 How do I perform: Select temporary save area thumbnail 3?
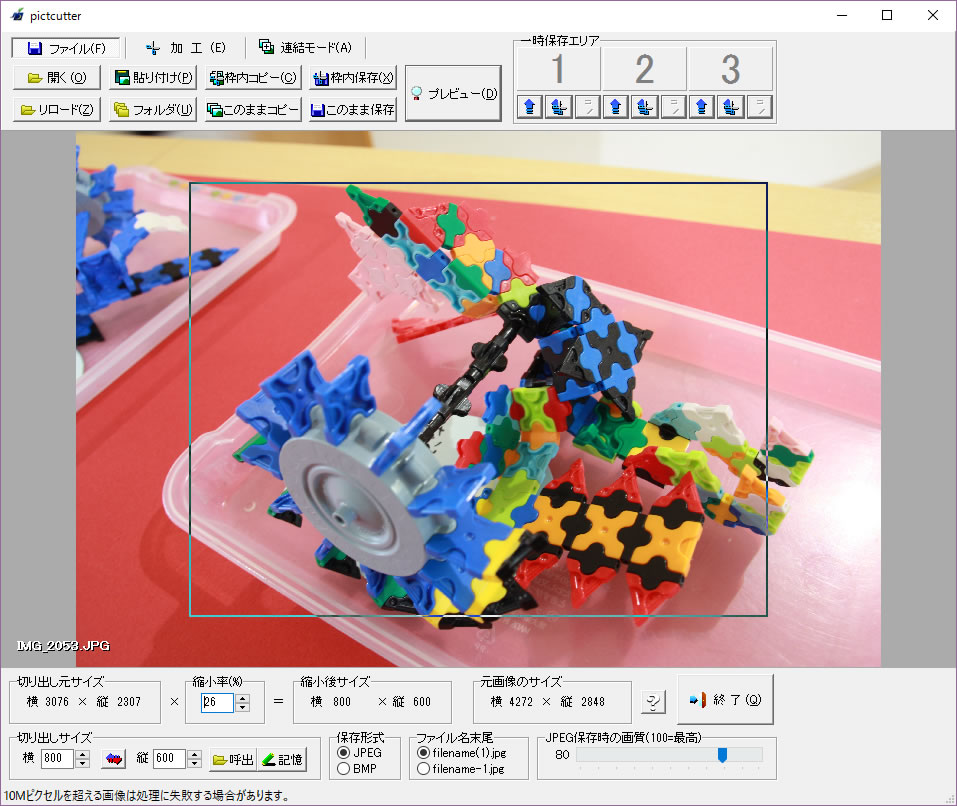(730, 68)
